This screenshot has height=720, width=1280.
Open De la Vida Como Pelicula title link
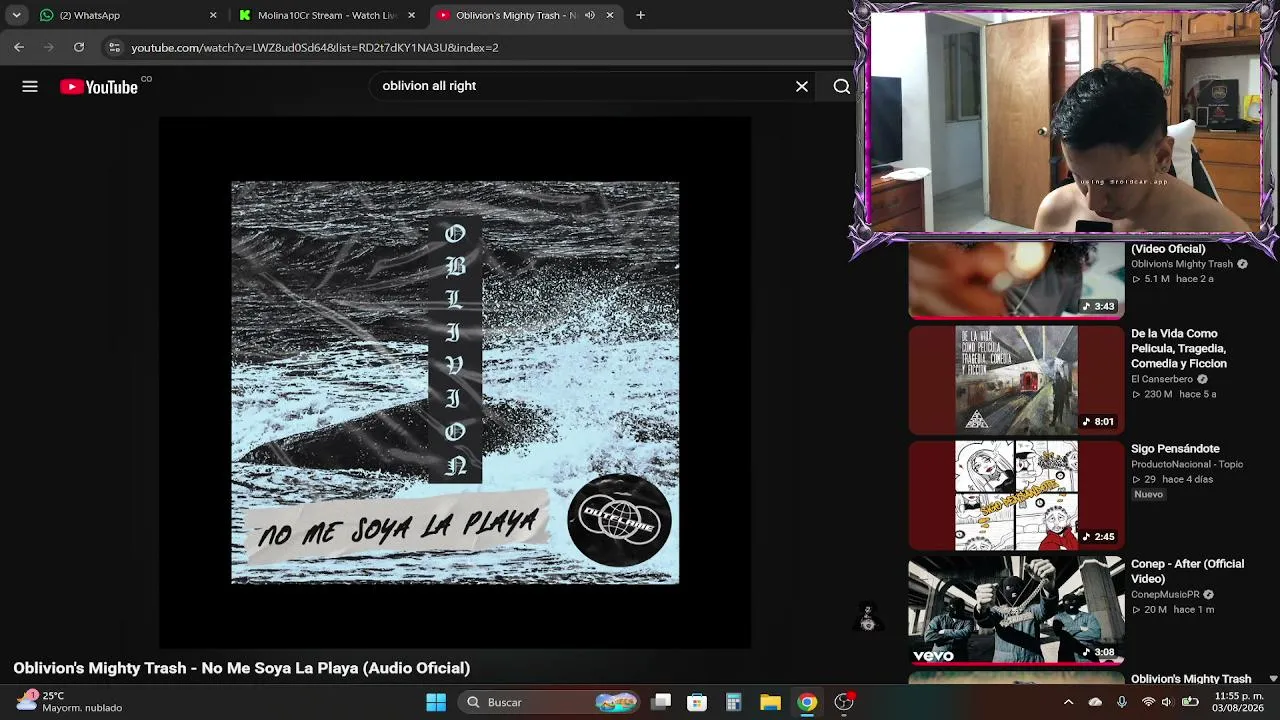click(x=1179, y=348)
